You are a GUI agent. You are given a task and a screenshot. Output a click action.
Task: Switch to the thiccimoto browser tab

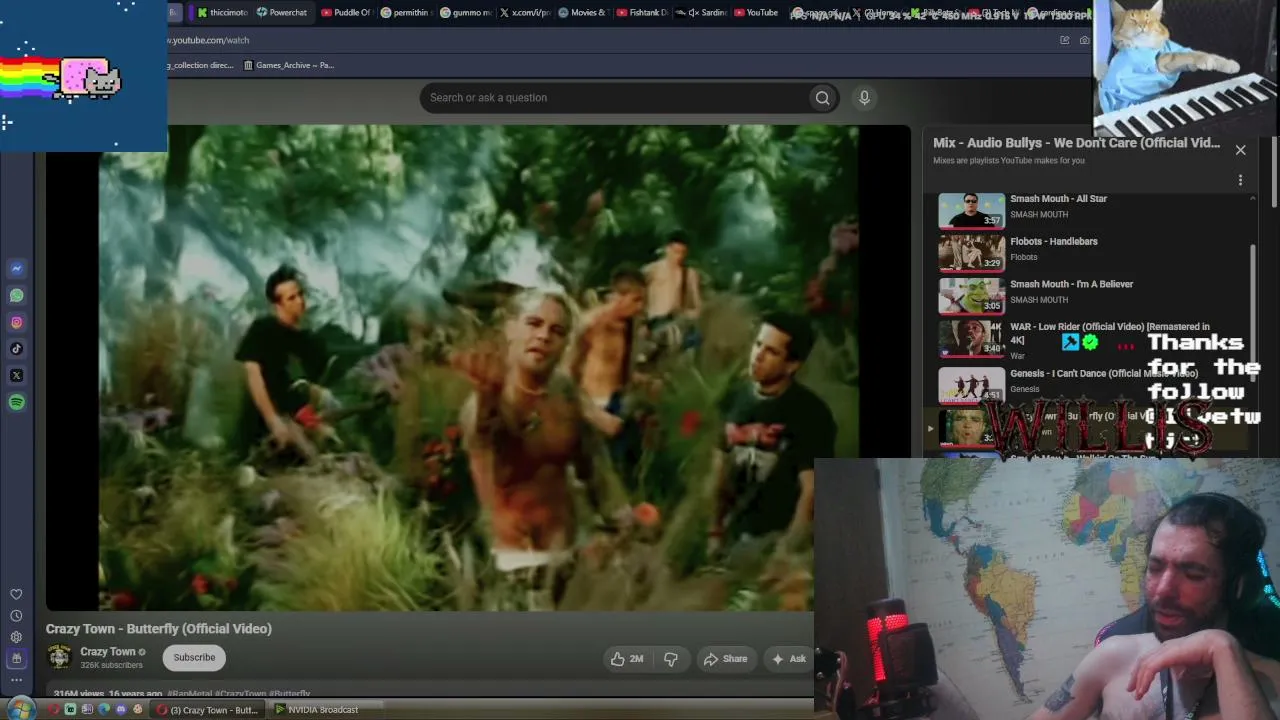click(x=222, y=12)
